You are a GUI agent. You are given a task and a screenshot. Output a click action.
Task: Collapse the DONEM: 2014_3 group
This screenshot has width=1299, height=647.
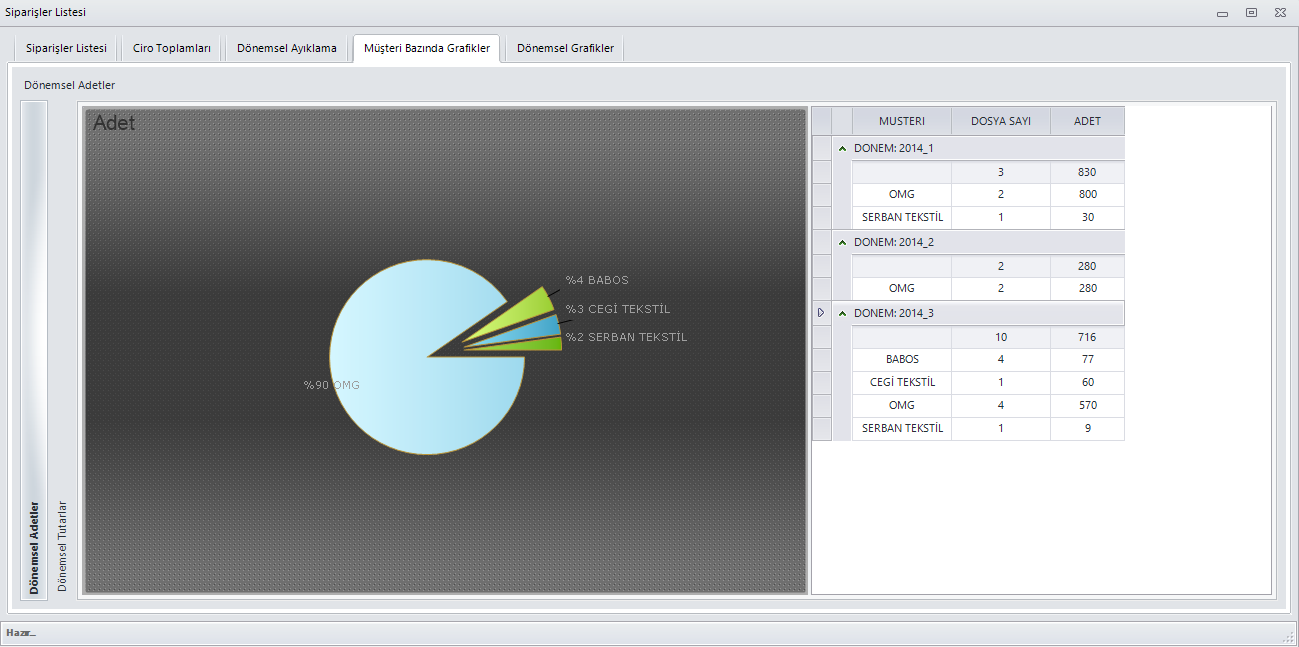843,313
